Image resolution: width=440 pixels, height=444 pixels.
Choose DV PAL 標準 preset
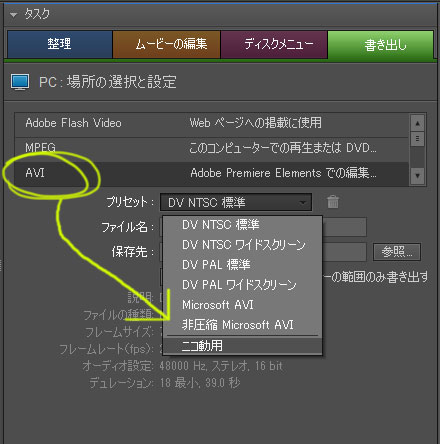[x=243, y=265]
